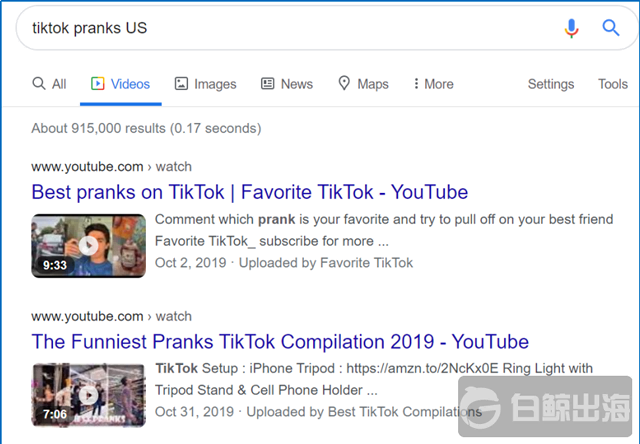Play the 9:33 video thumbnail
Viewport: 640px width, 444px height.
pos(88,246)
